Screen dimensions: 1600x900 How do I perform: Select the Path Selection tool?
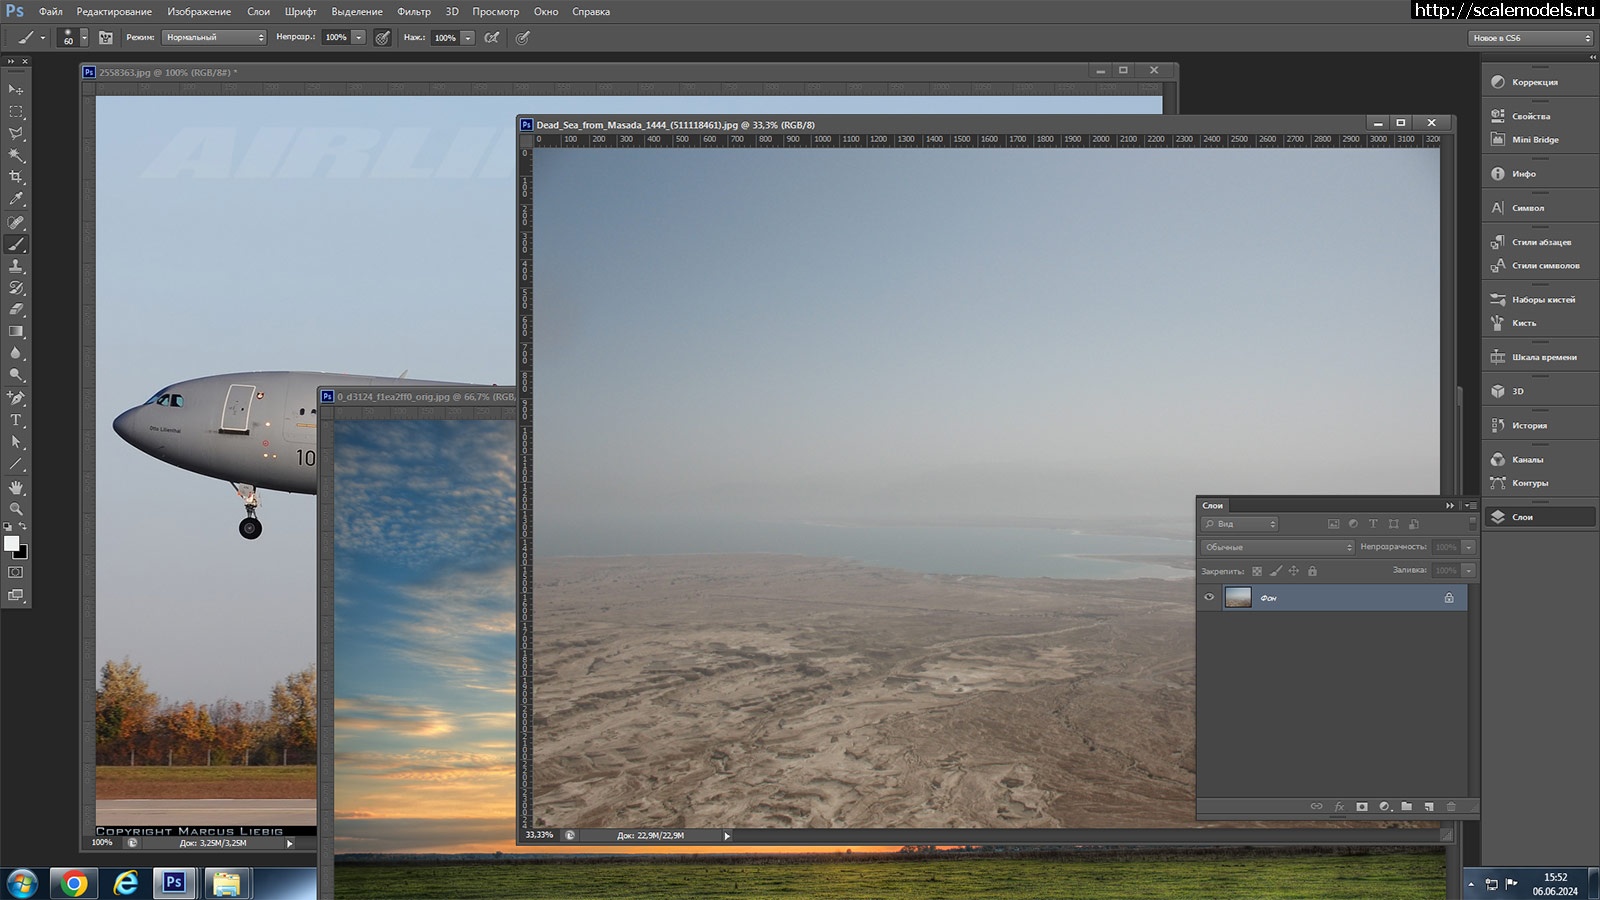point(16,443)
